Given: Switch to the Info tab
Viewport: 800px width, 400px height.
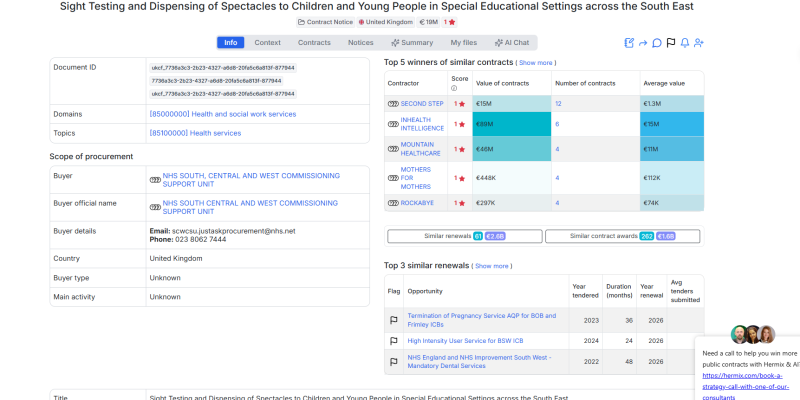Looking at the screenshot, I should (231, 43).
